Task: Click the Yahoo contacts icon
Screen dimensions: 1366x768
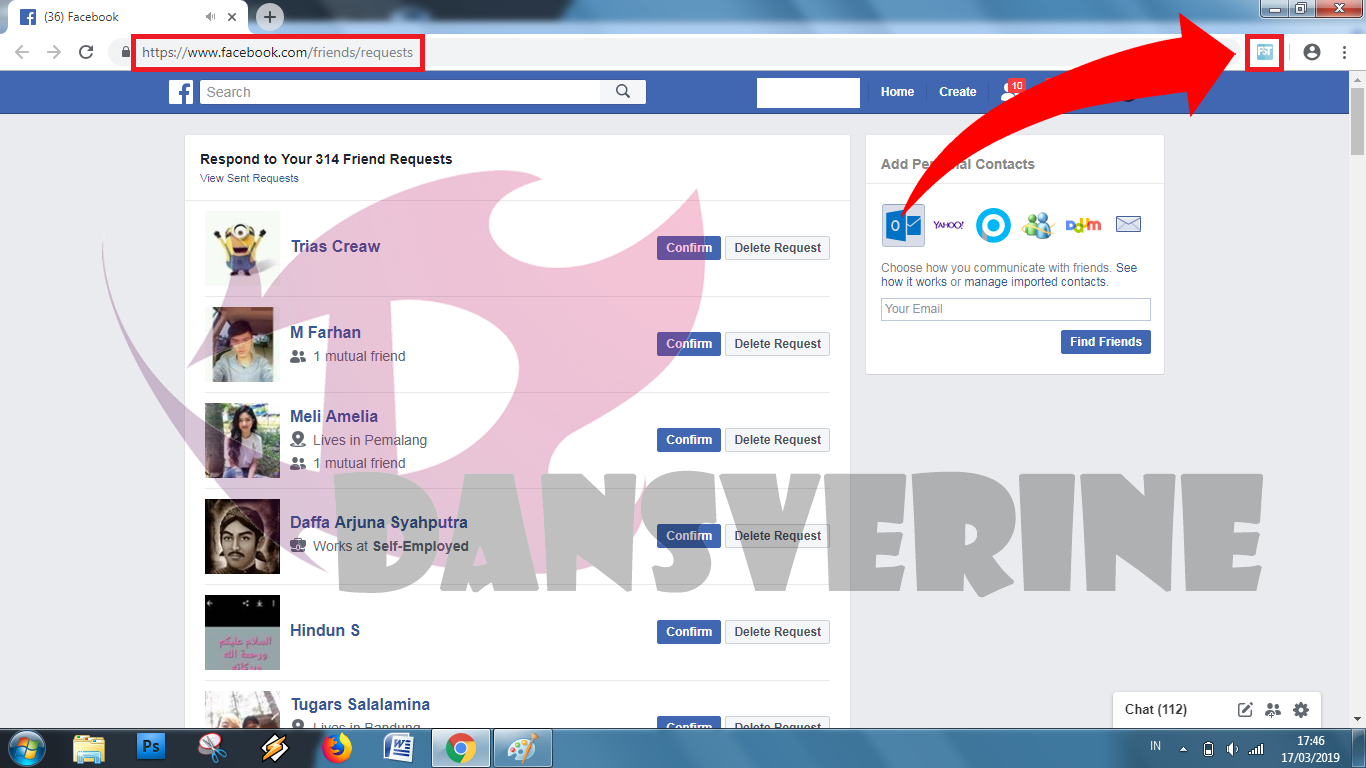Action: click(x=948, y=225)
